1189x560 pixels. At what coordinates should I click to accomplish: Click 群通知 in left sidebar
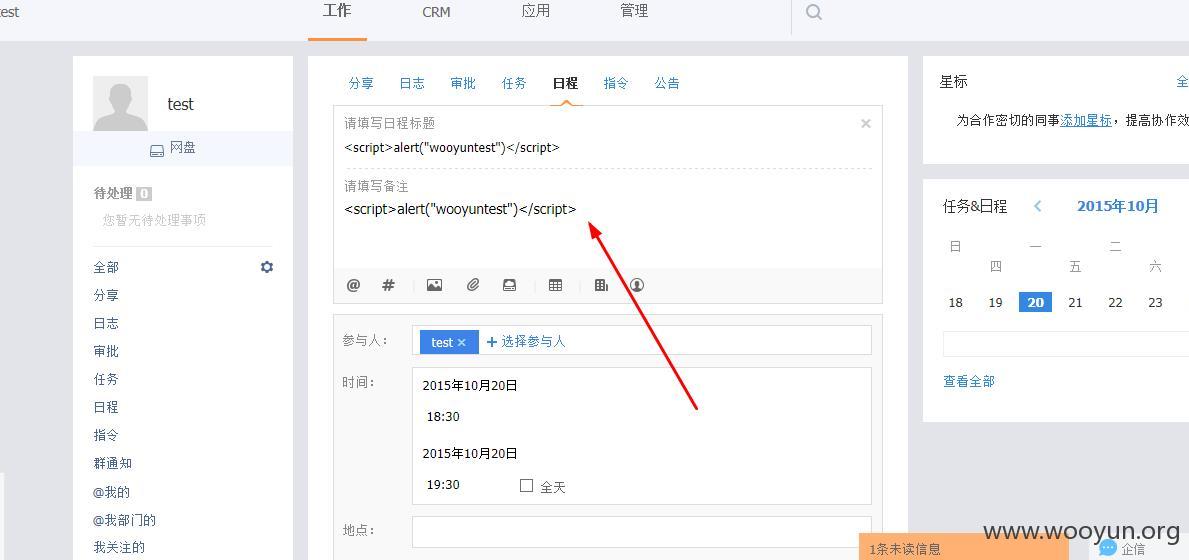pos(112,463)
